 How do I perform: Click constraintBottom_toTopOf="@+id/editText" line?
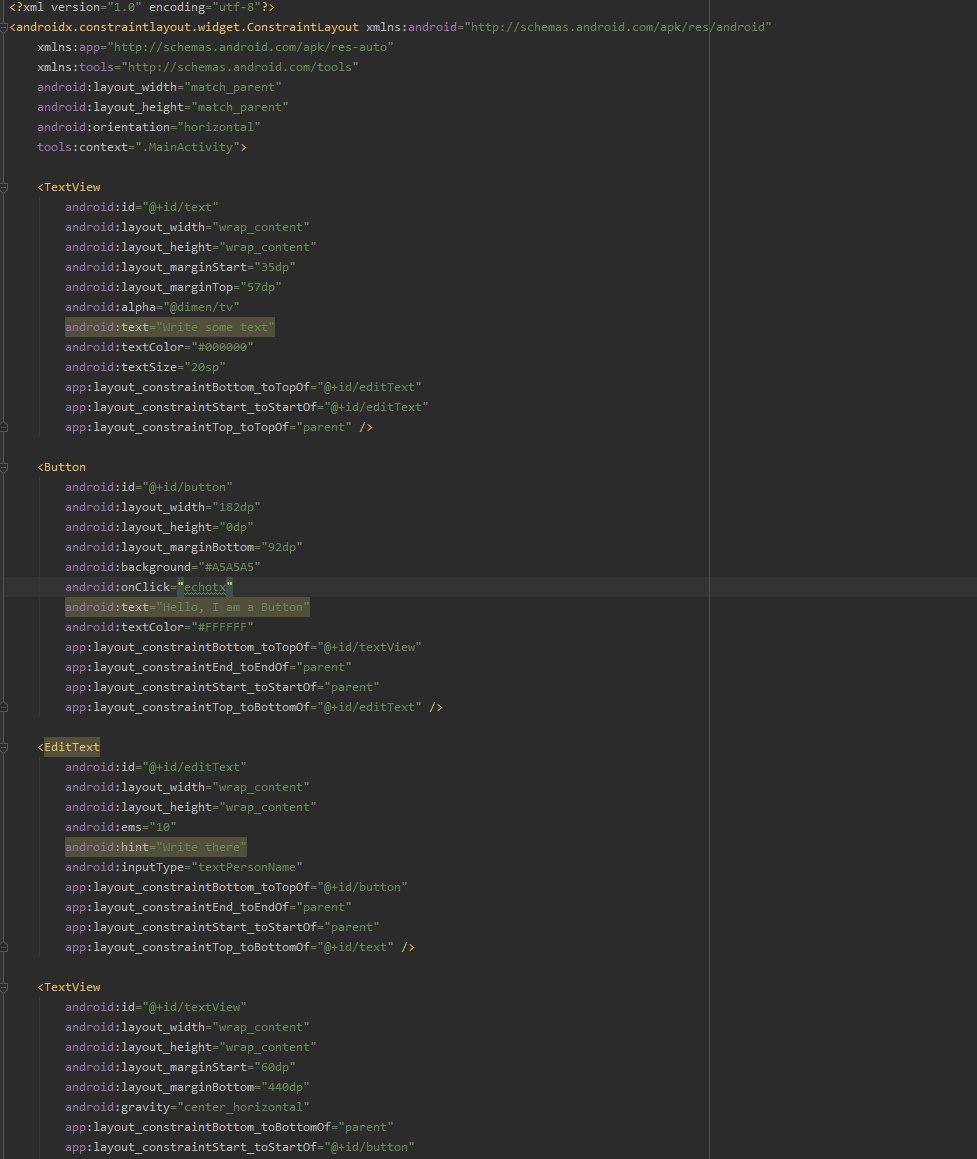click(243, 387)
